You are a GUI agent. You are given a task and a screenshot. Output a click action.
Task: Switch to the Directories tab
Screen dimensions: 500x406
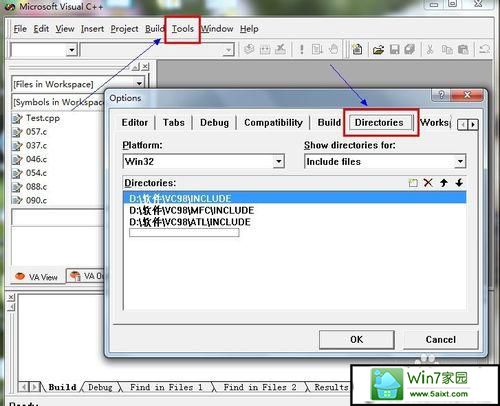379,123
